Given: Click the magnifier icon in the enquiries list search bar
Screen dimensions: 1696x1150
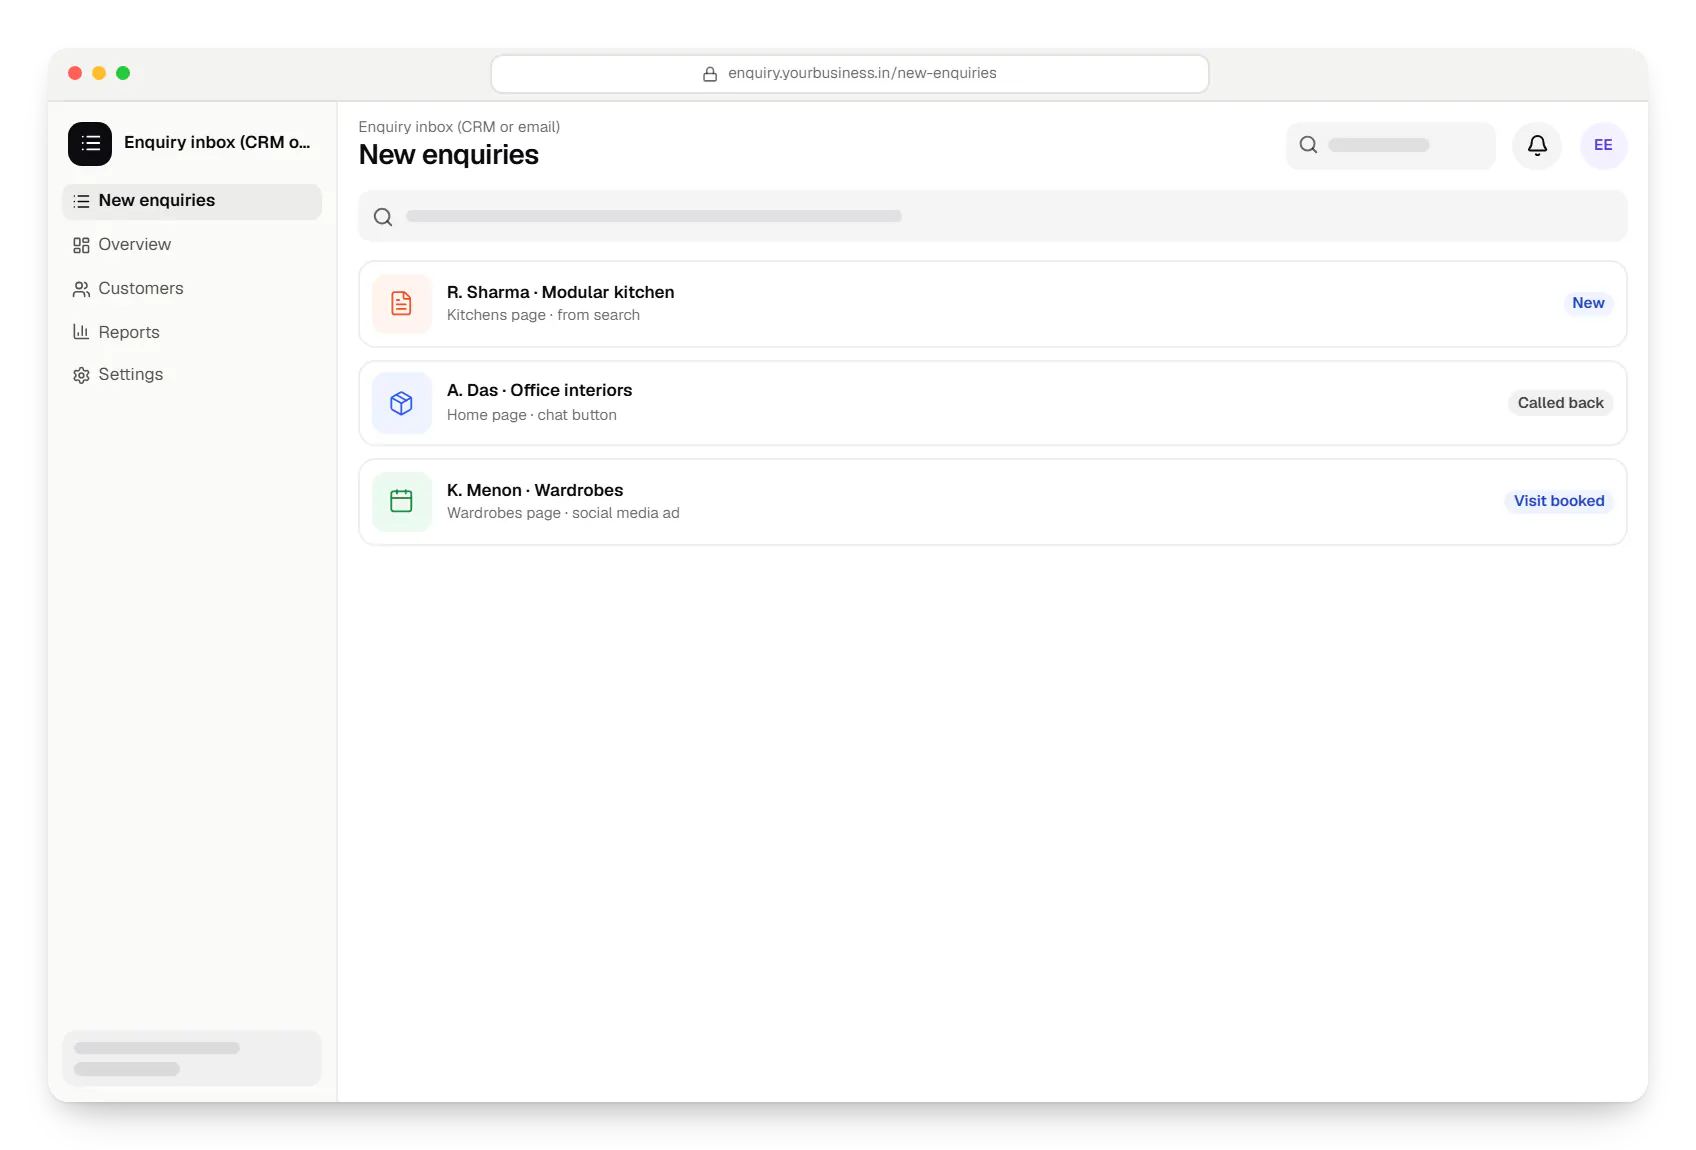Looking at the screenshot, I should pyautogui.click(x=383, y=217).
